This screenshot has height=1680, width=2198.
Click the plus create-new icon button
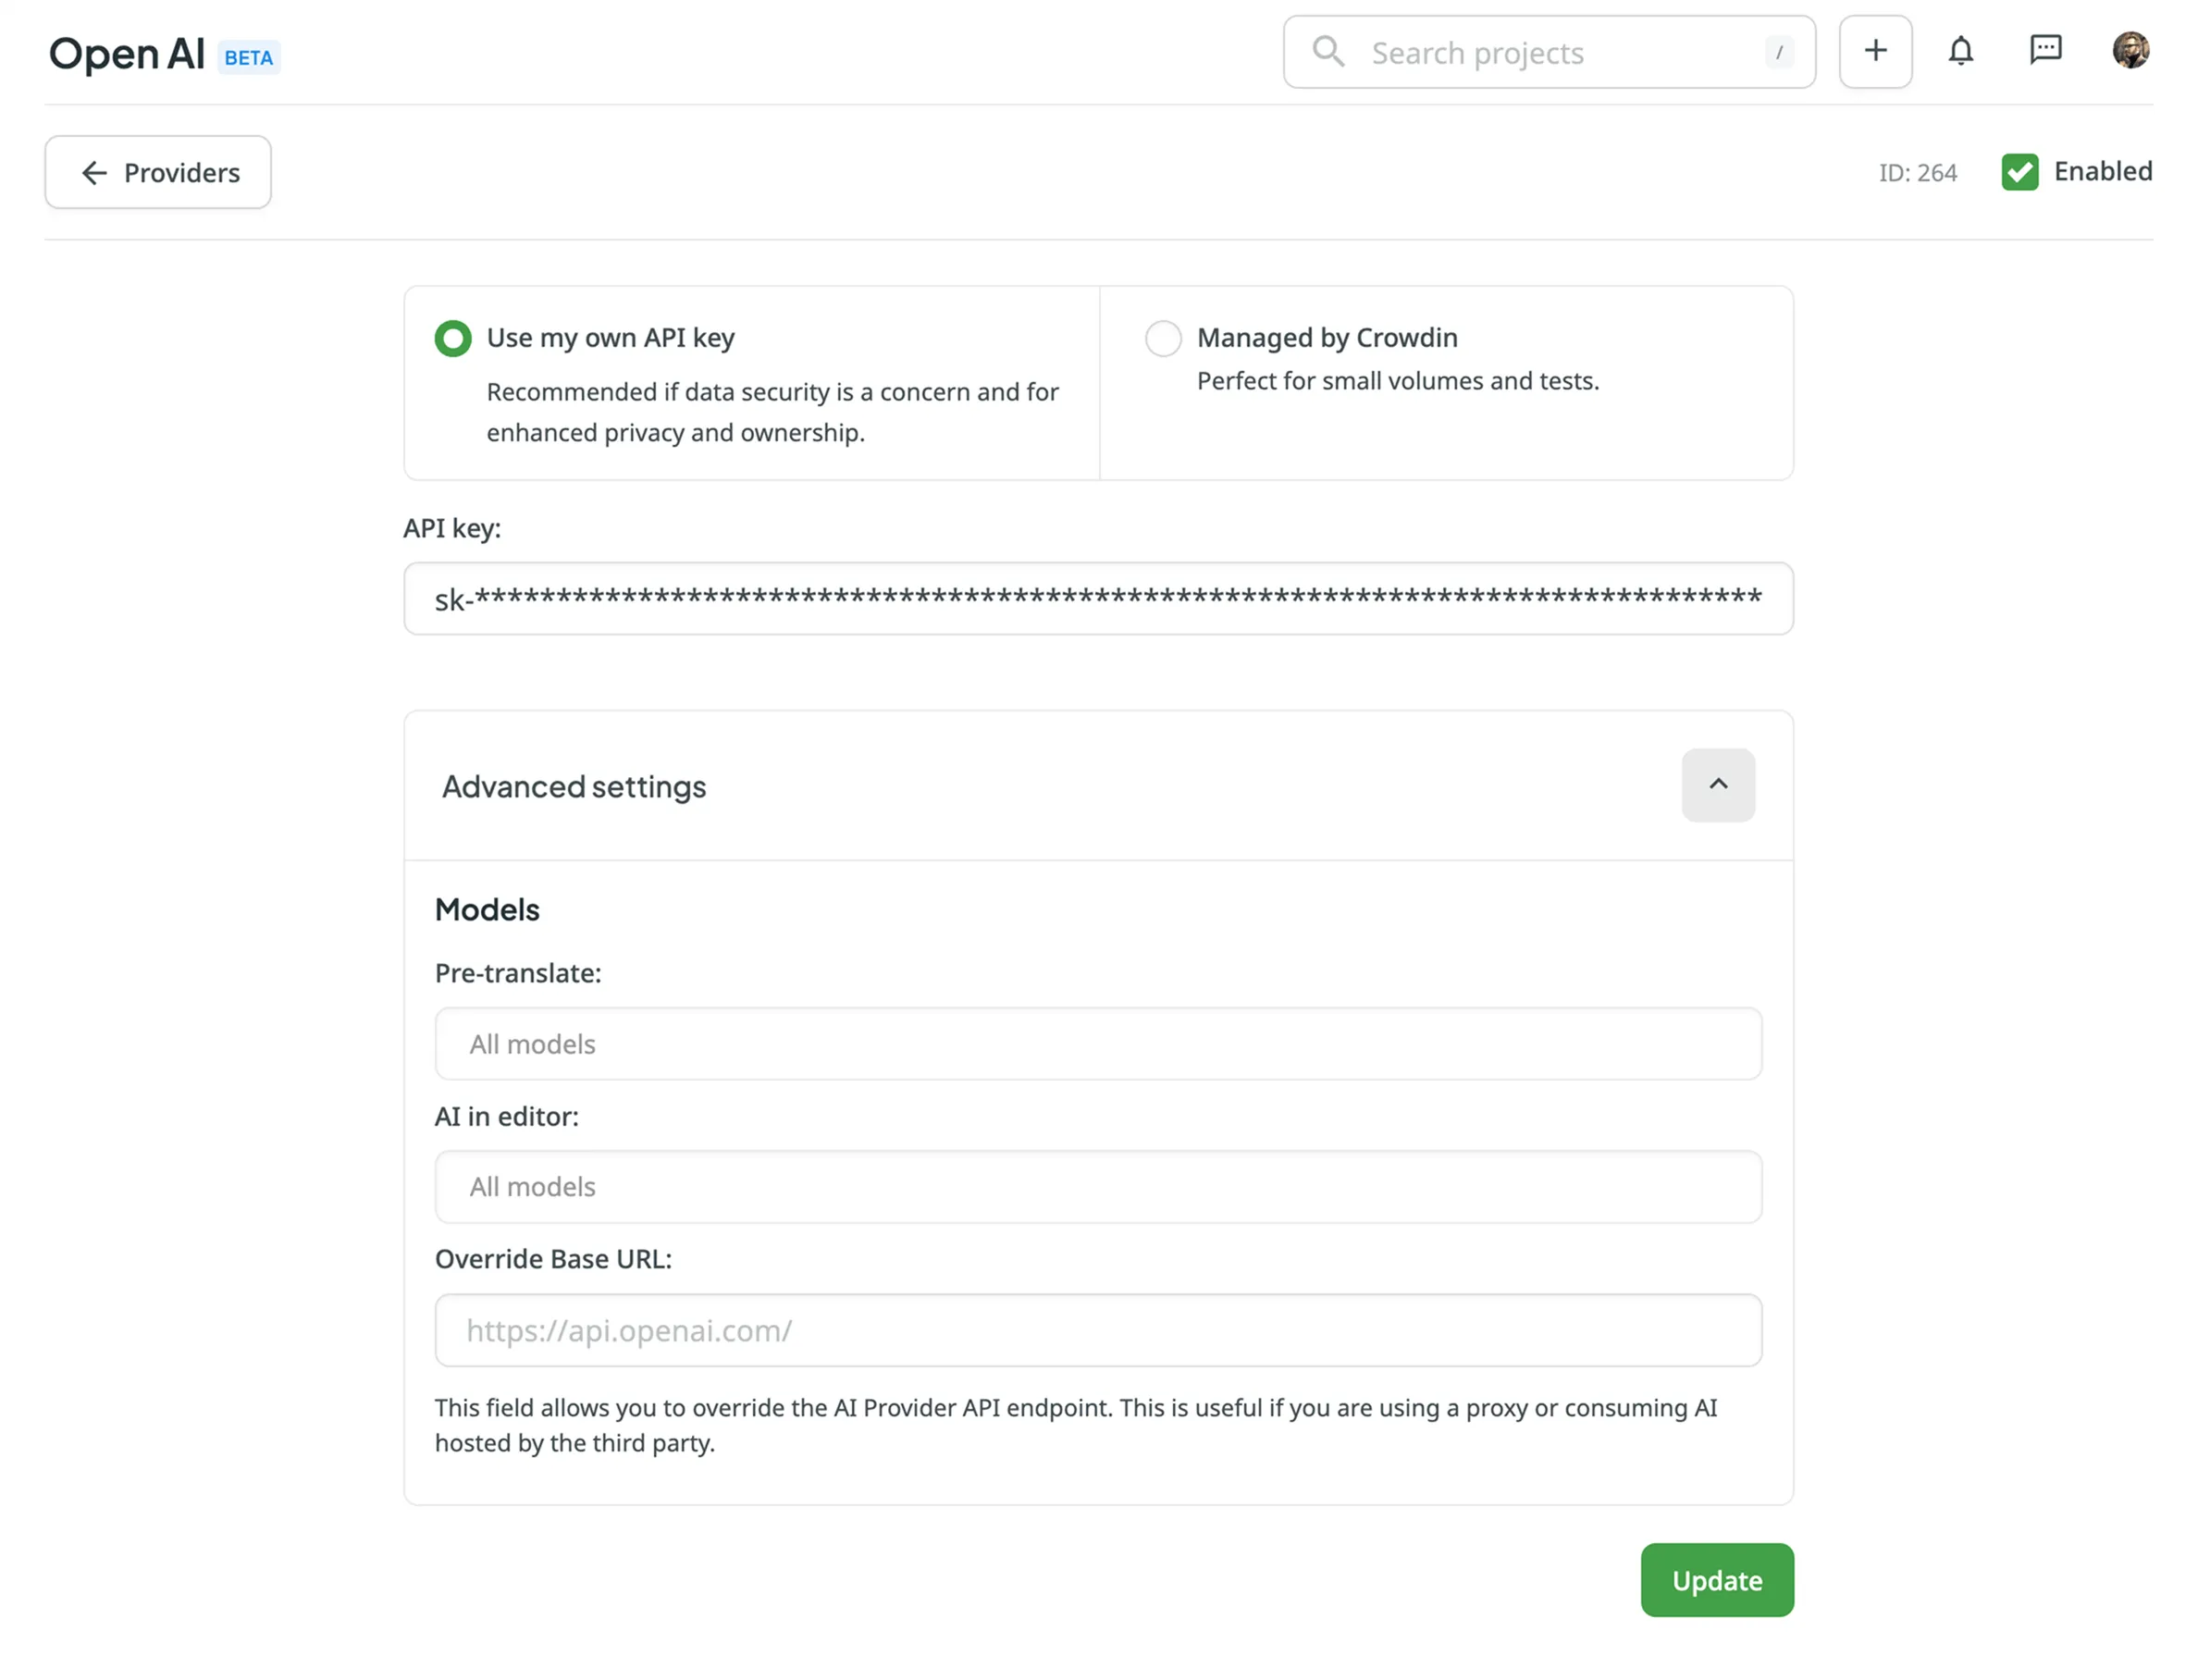[1875, 51]
